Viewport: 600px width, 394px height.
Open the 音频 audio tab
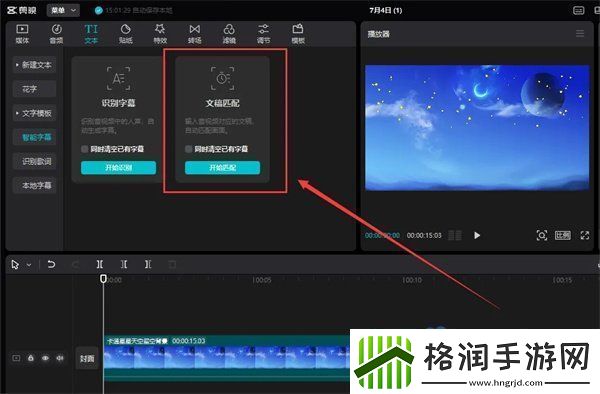[x=57, y=34]
